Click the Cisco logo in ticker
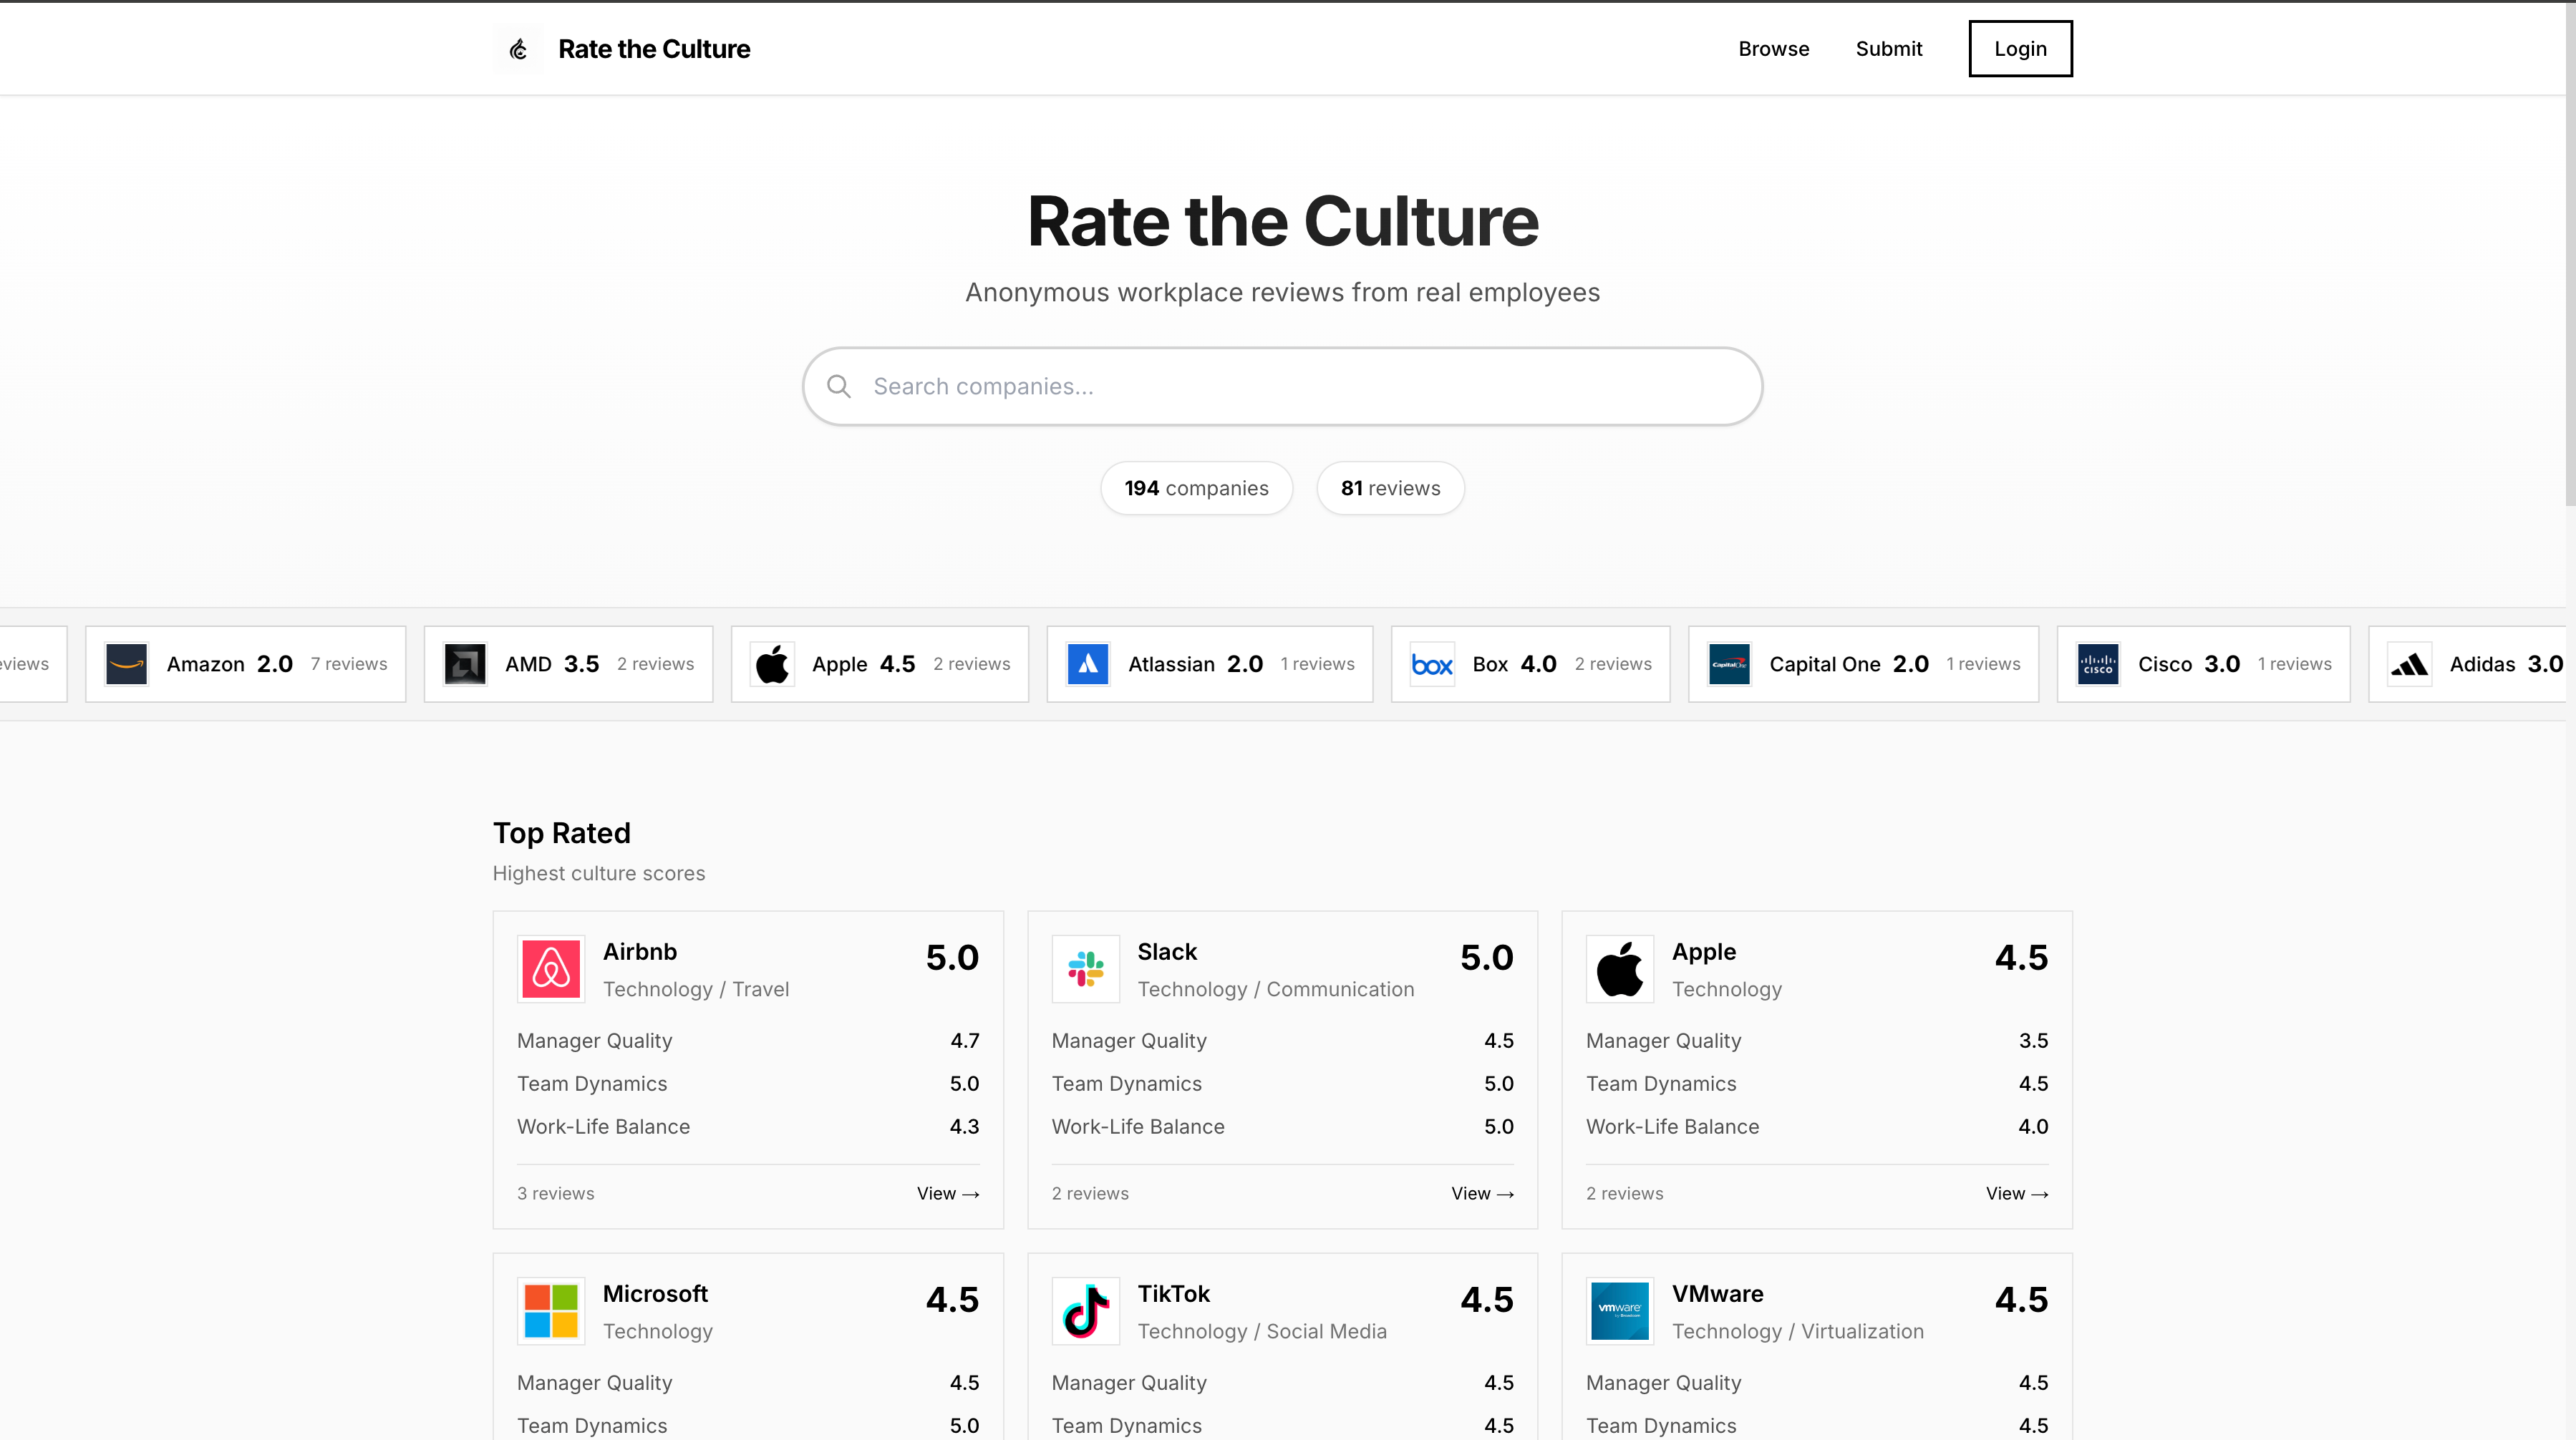Screen dimensions: 2576x1440 point(2098,664)
